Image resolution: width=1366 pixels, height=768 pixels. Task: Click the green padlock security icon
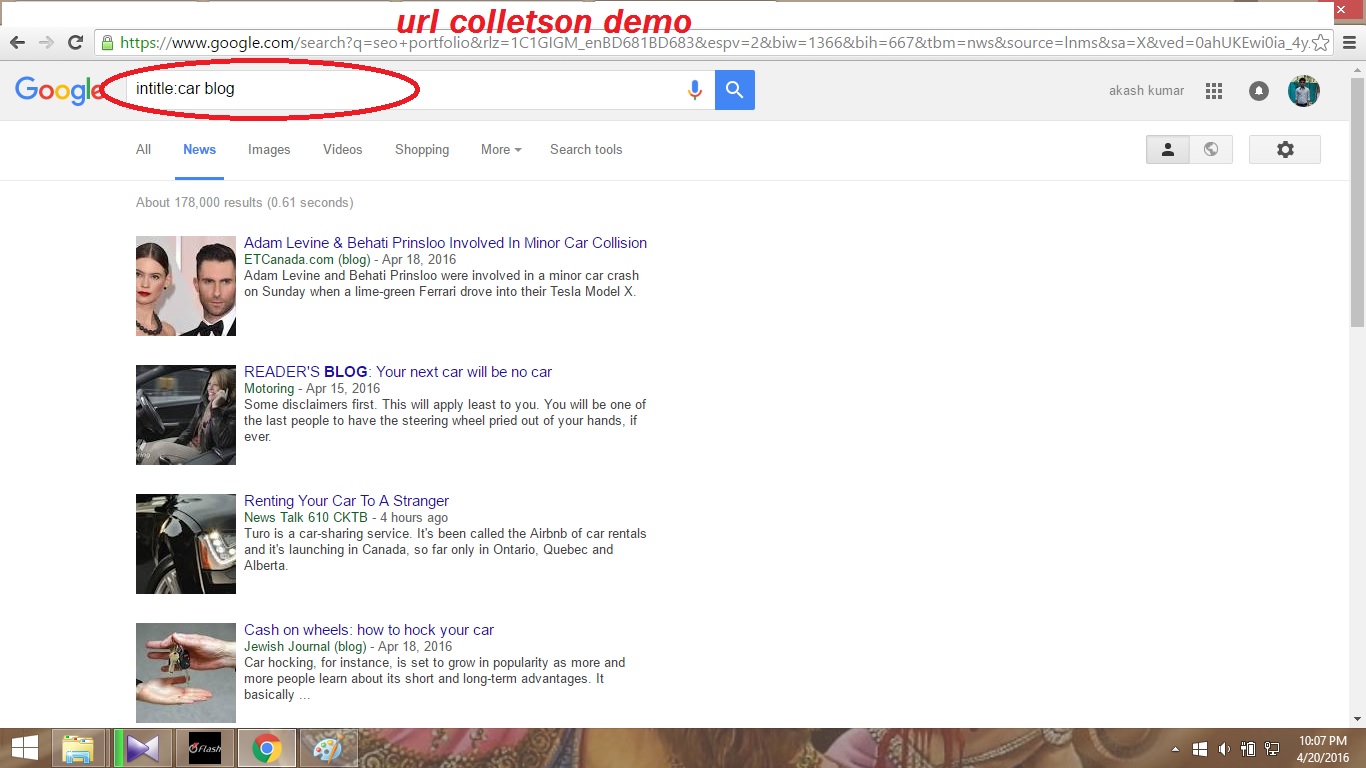pos(107,43)
